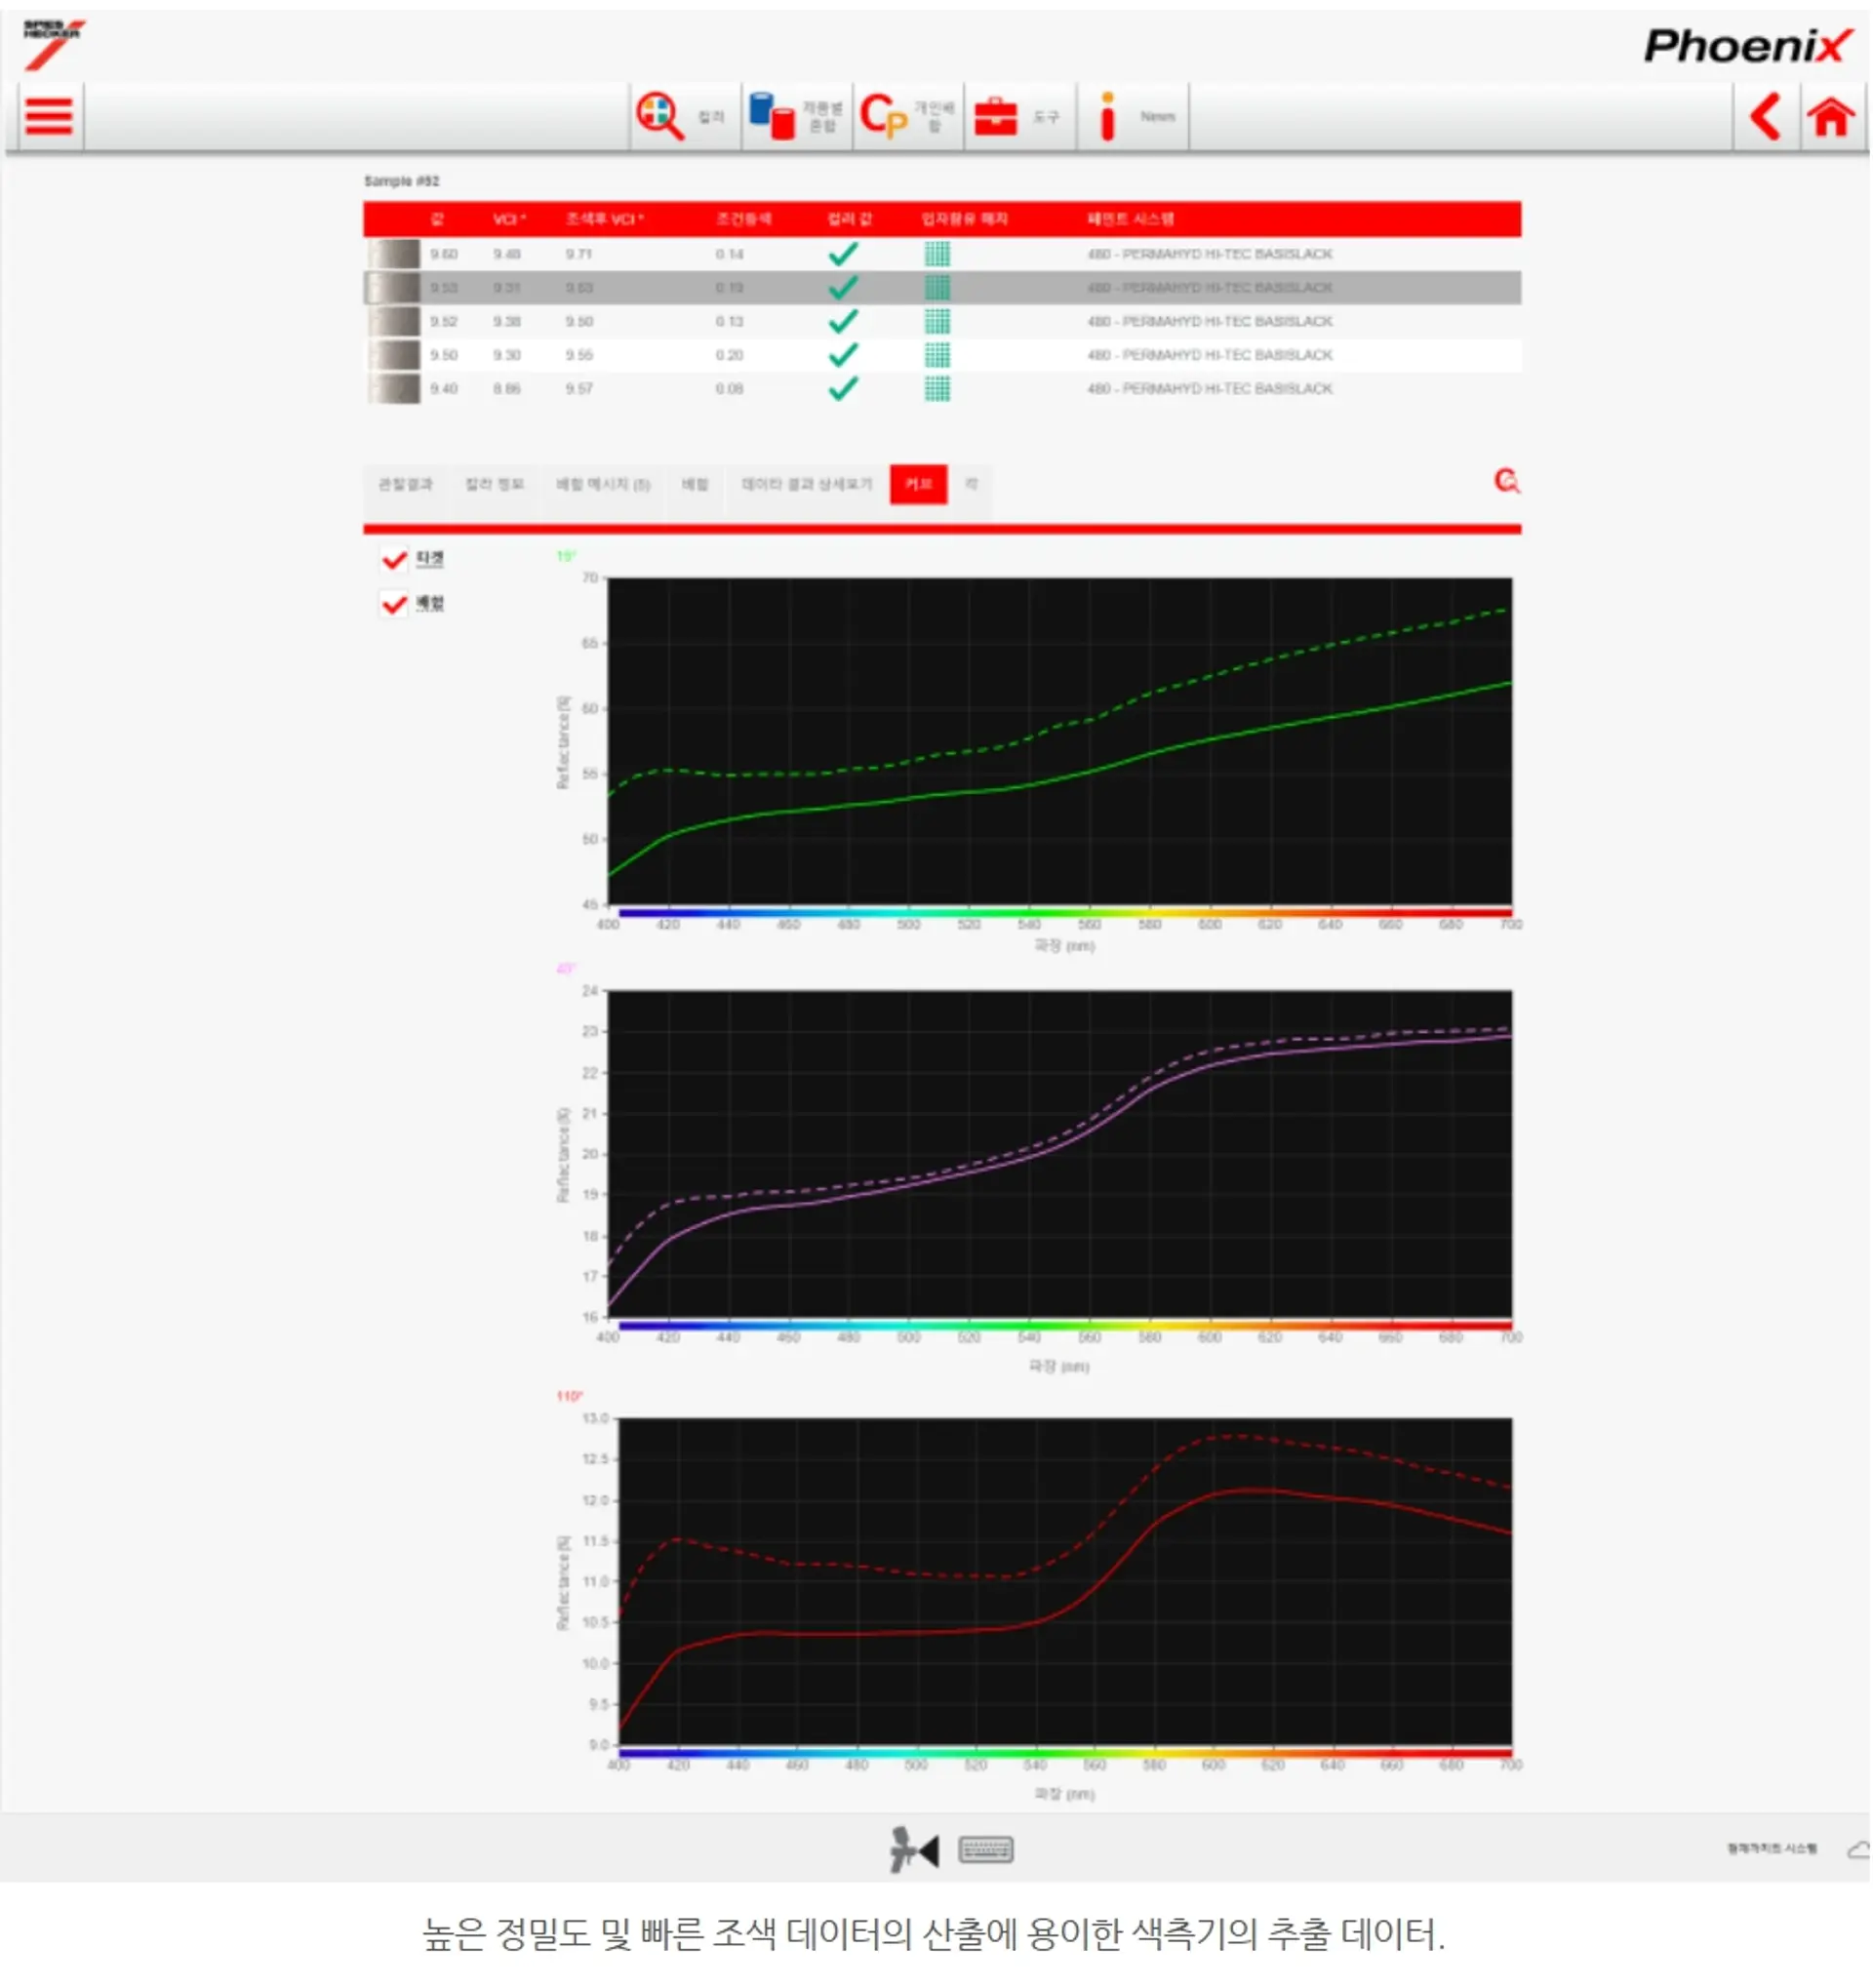Go back with the red arrow
The image size is (1873, 1988).
[1766, 116]
